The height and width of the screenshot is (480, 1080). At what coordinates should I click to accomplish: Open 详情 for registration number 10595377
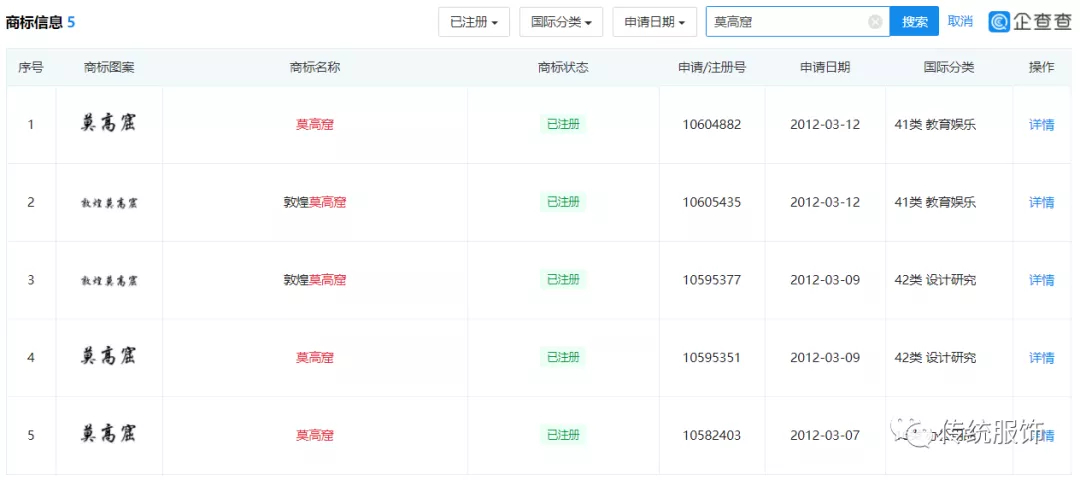1041,280
